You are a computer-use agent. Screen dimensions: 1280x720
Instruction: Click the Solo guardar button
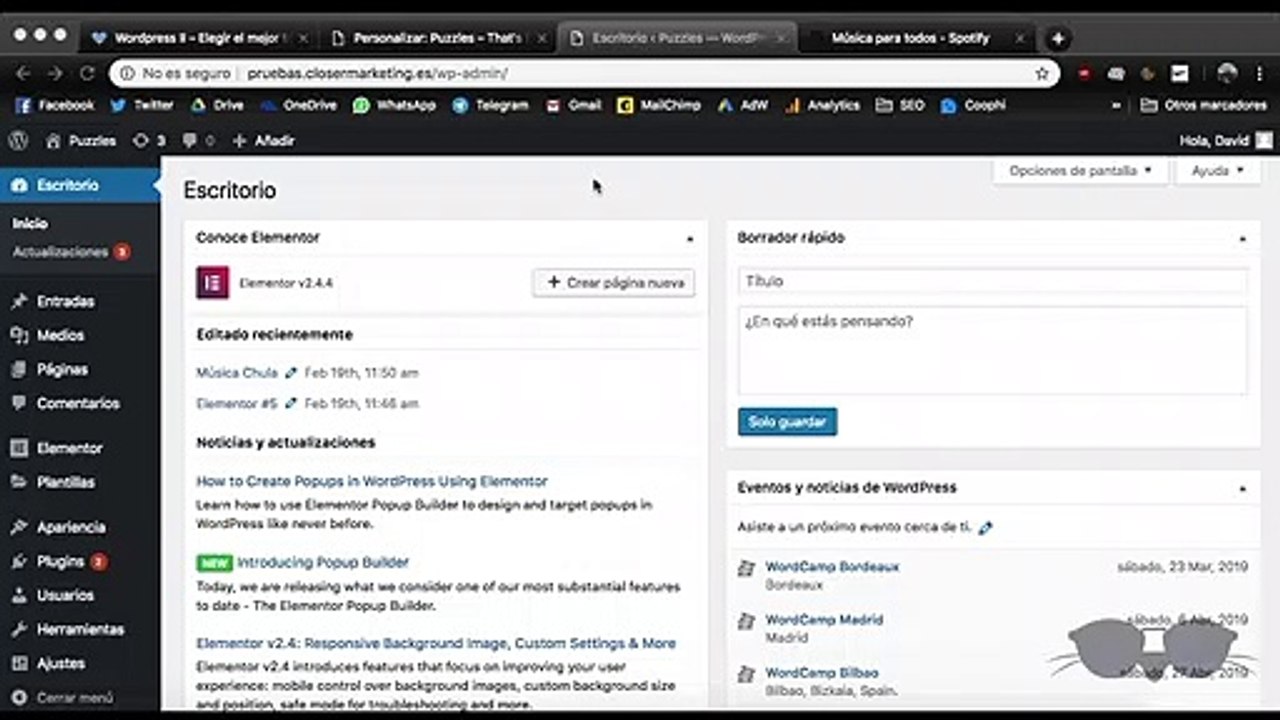point(787,422)
